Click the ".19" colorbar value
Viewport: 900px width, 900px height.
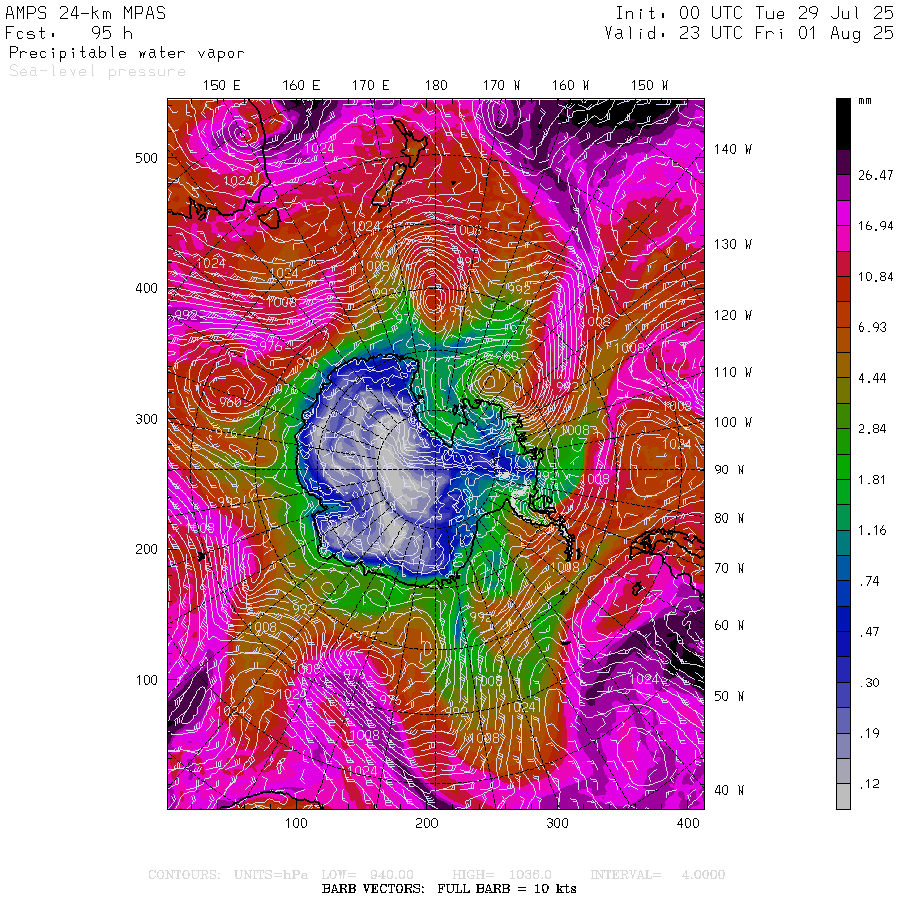pyautogui.click(x=870, y=733)
